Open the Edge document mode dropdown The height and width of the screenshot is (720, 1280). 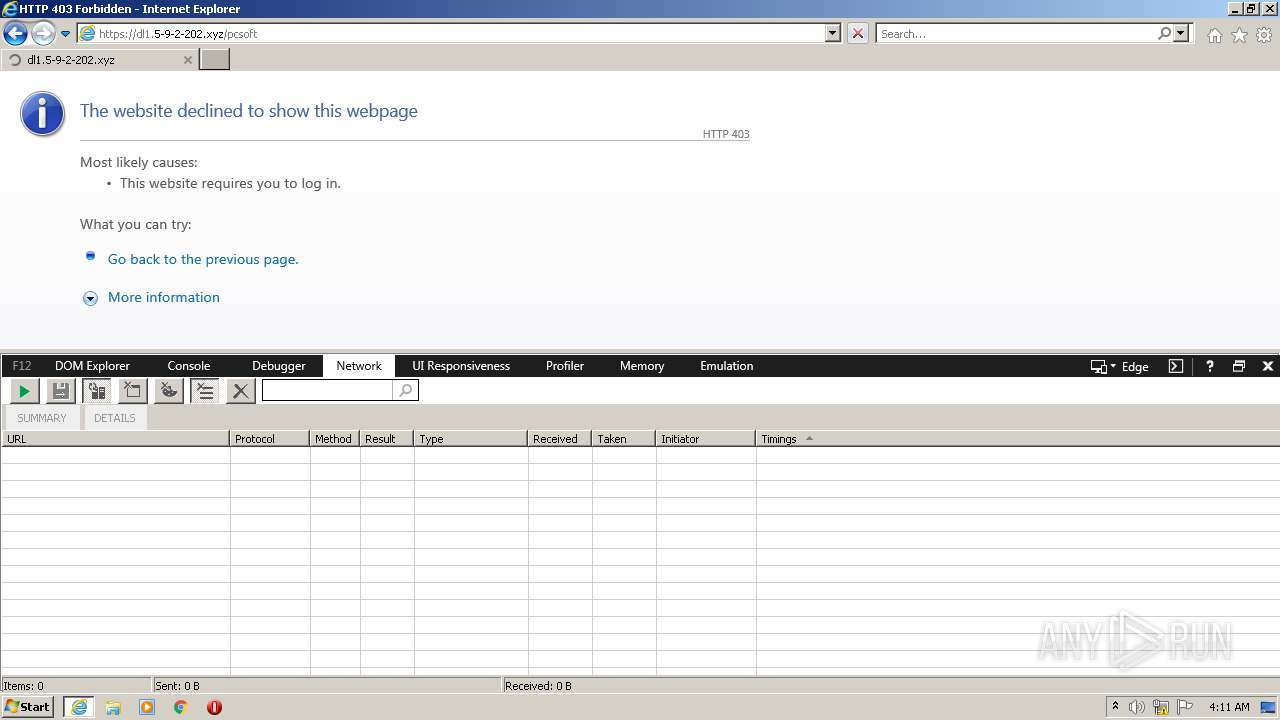(1120, 366)
